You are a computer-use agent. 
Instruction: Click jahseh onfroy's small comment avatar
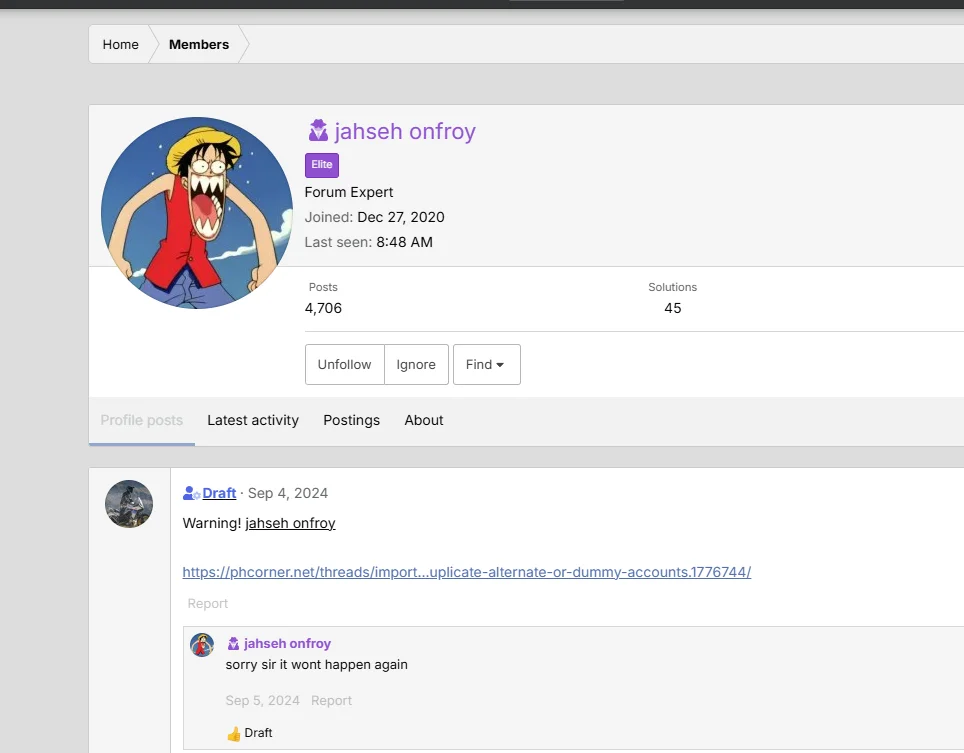point(202,645)
